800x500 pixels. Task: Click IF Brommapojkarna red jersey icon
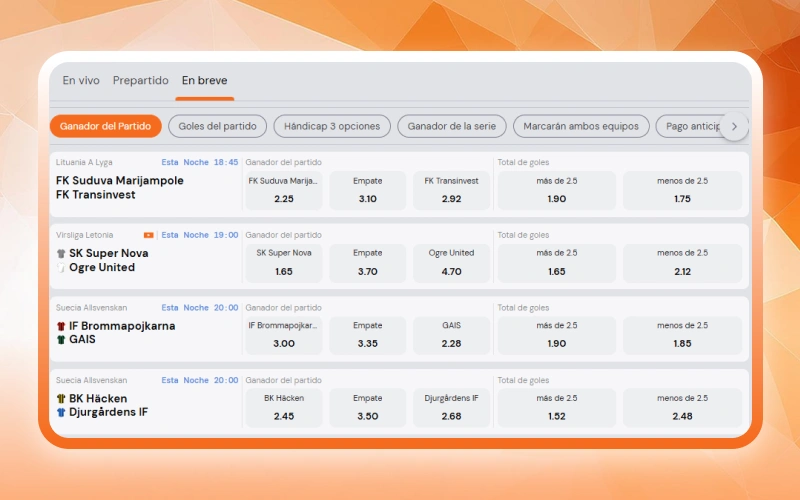61,326
